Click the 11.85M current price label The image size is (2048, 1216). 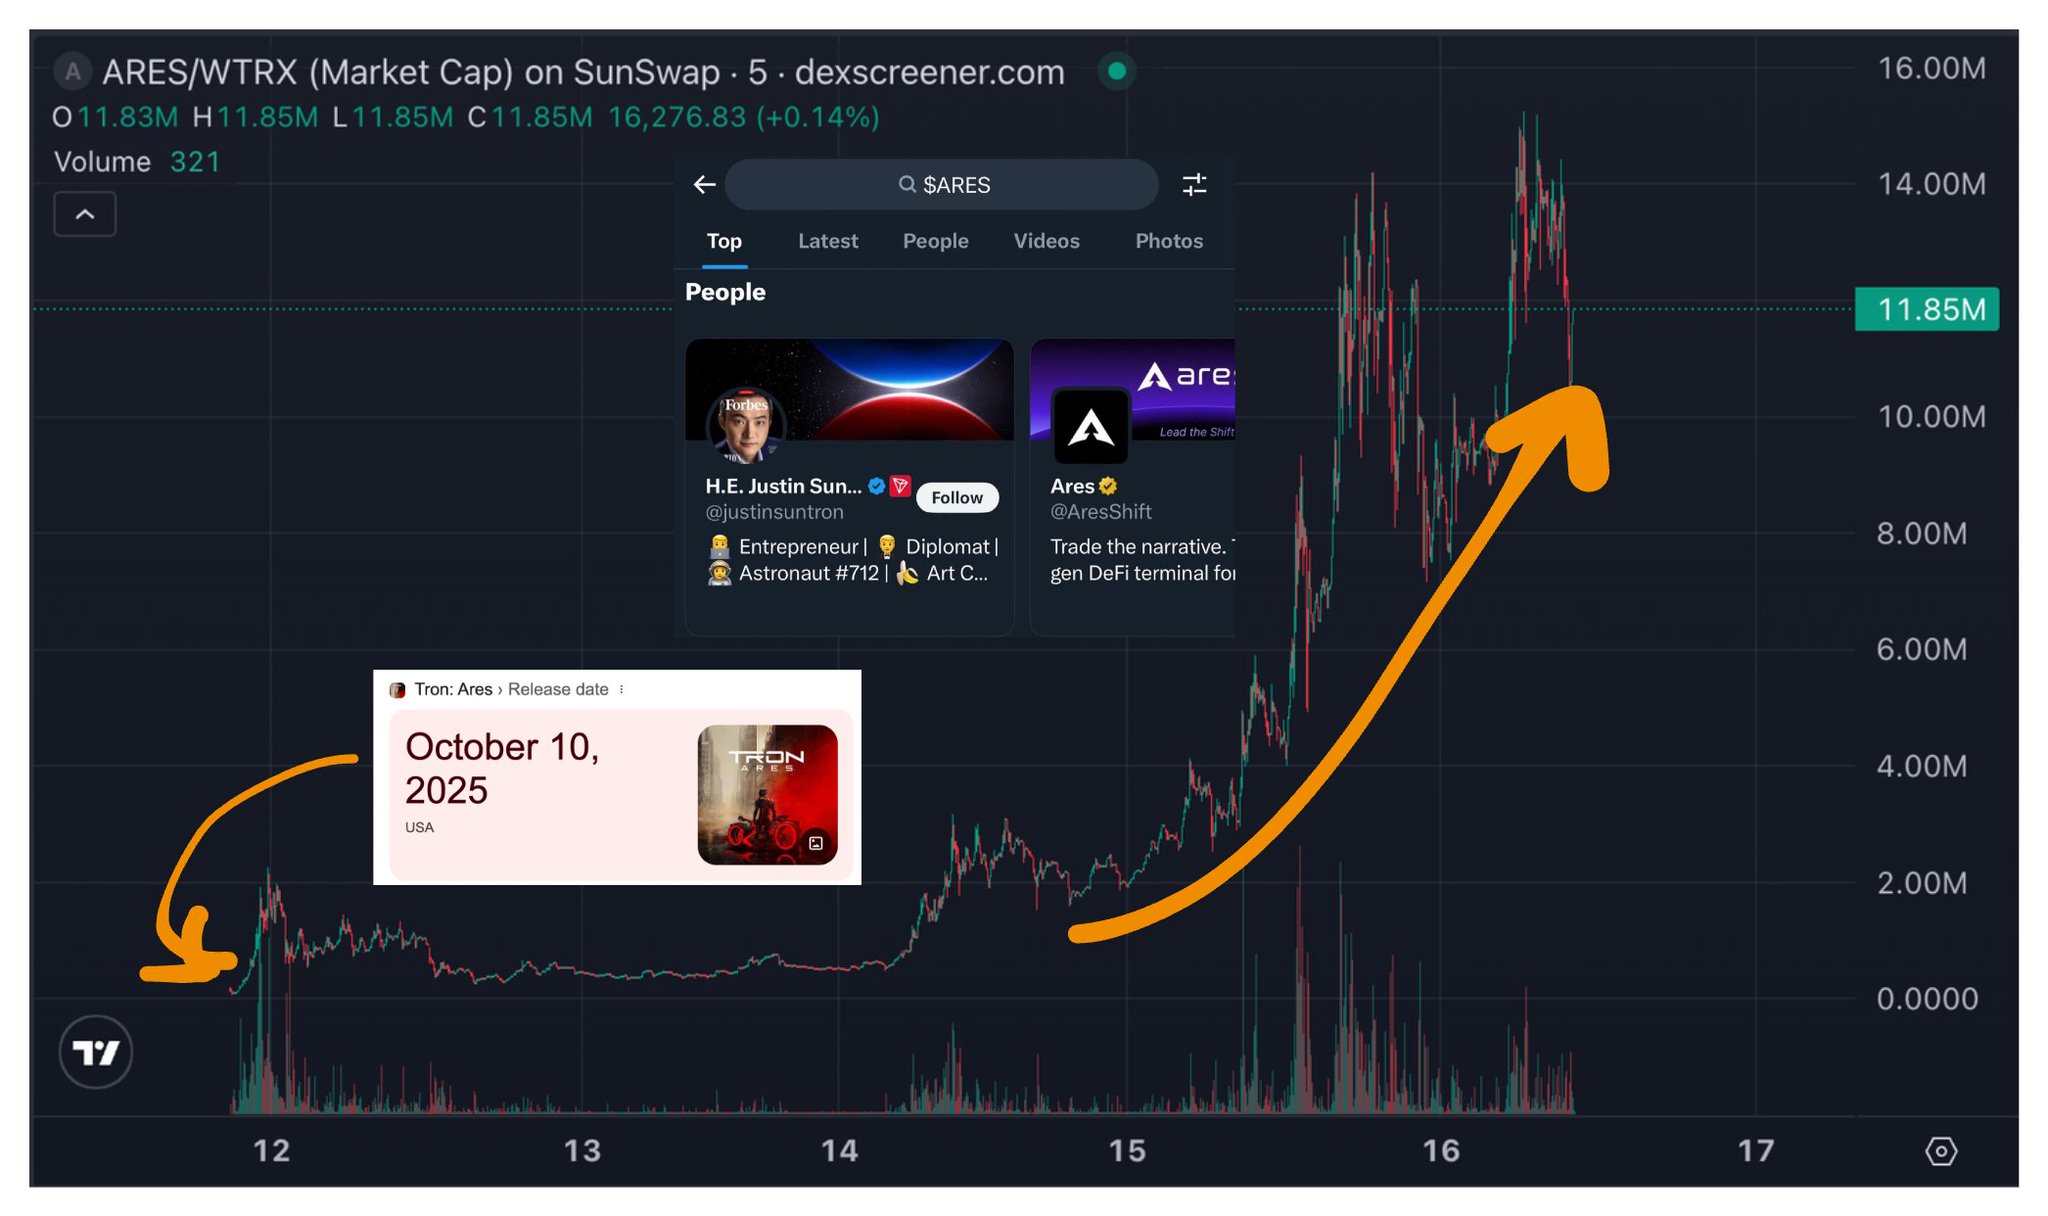(x=1926, y=309)
